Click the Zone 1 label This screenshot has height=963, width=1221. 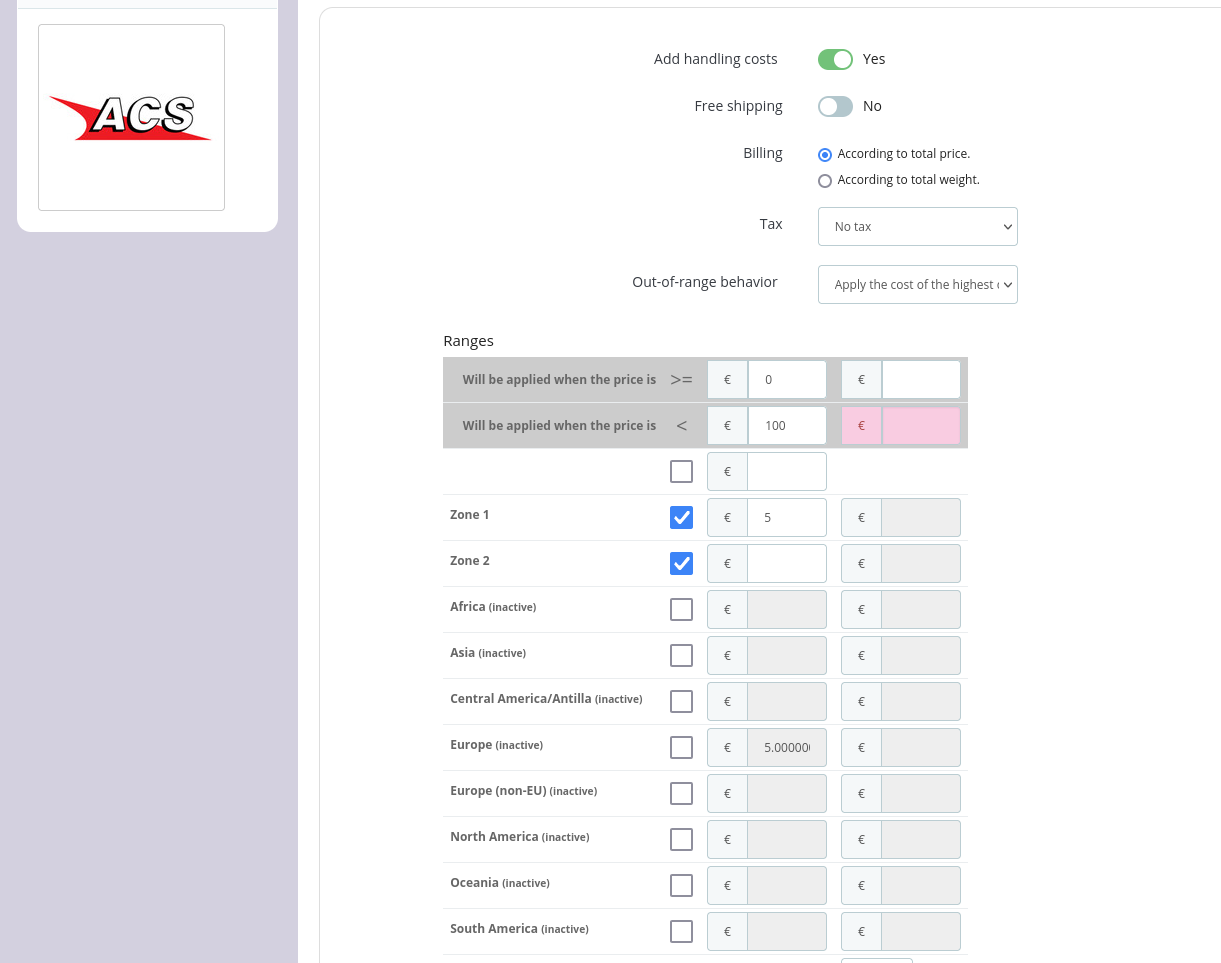tap(470, 515)
